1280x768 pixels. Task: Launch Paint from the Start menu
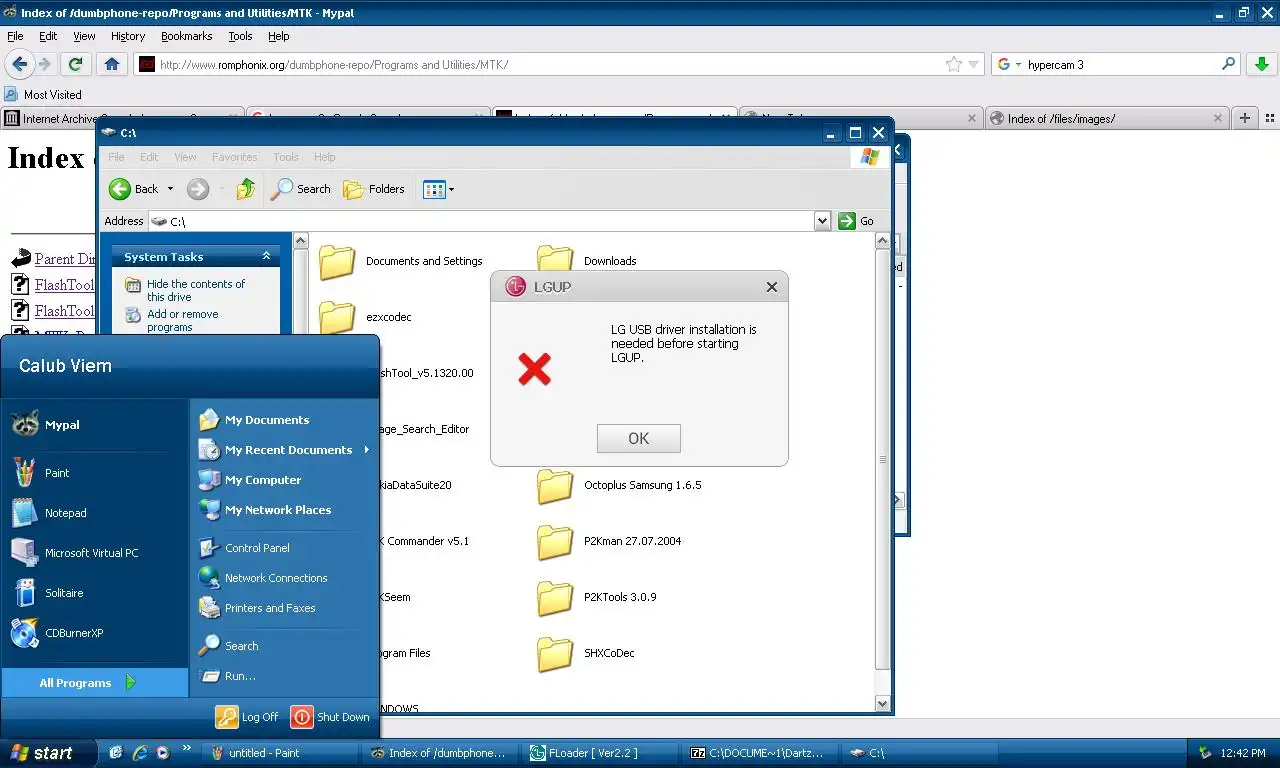[95, 473]
